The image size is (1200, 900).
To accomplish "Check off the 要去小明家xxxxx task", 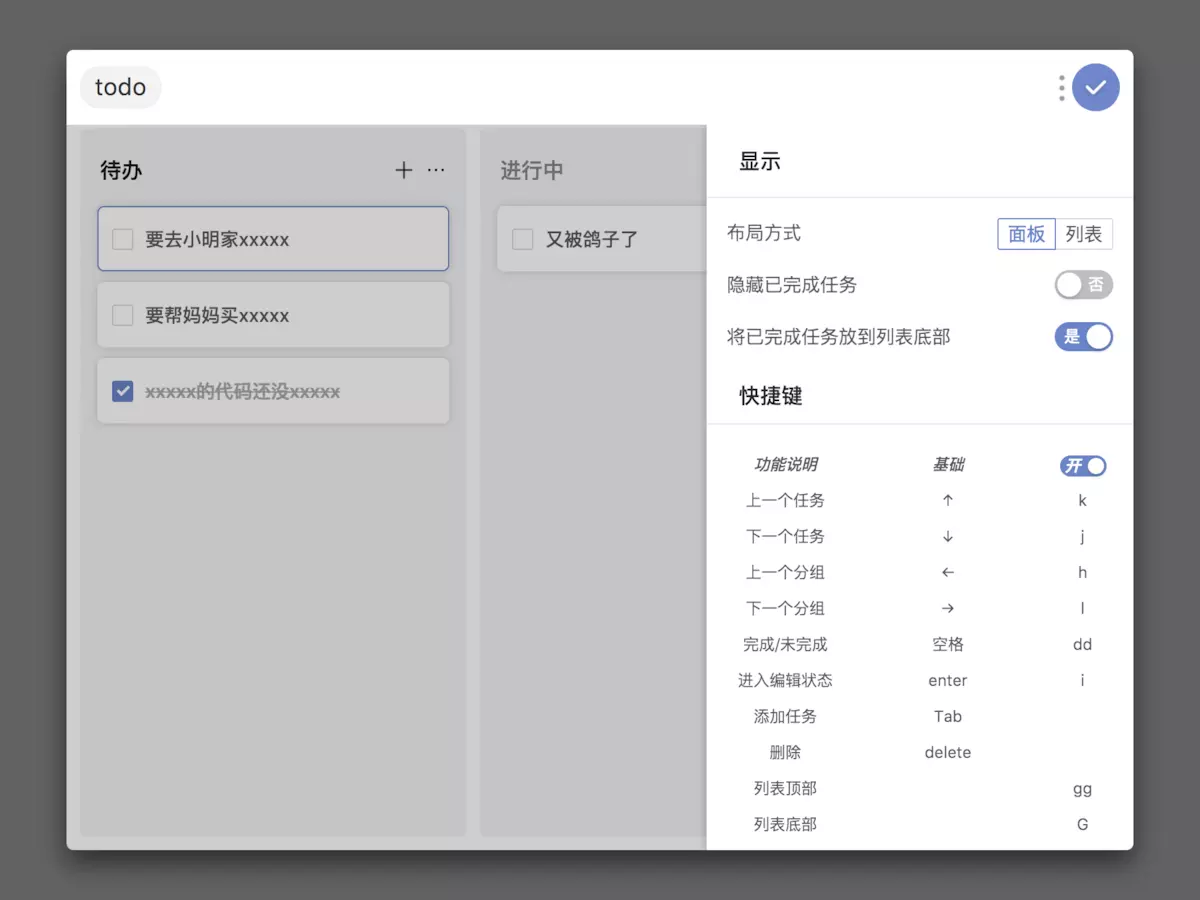I will point(122,238).
